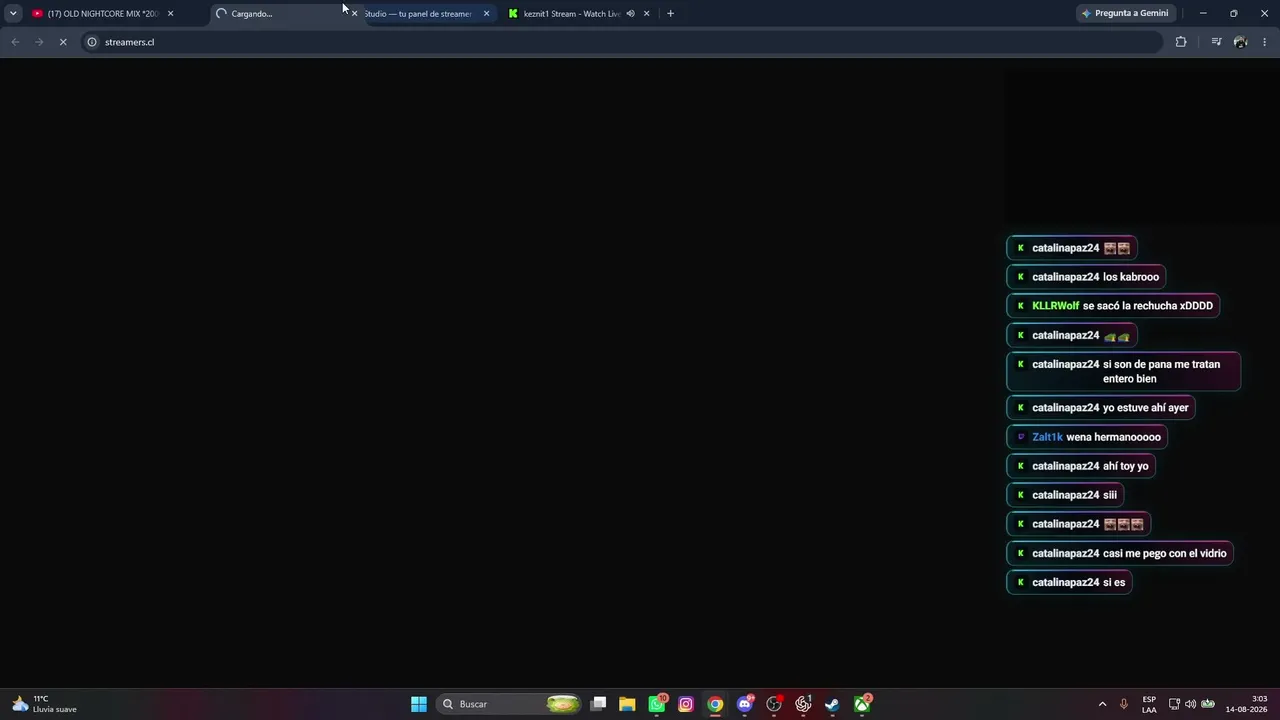Open Discord from the taskbar
1280x720 pixels.
(745, 704)
